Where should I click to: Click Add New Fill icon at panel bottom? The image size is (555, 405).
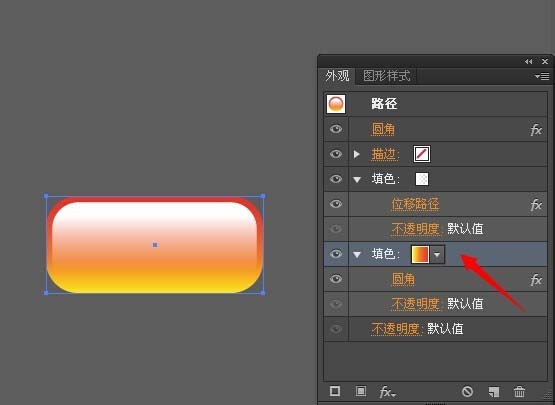pyautogui.click(x=361, y=392)
